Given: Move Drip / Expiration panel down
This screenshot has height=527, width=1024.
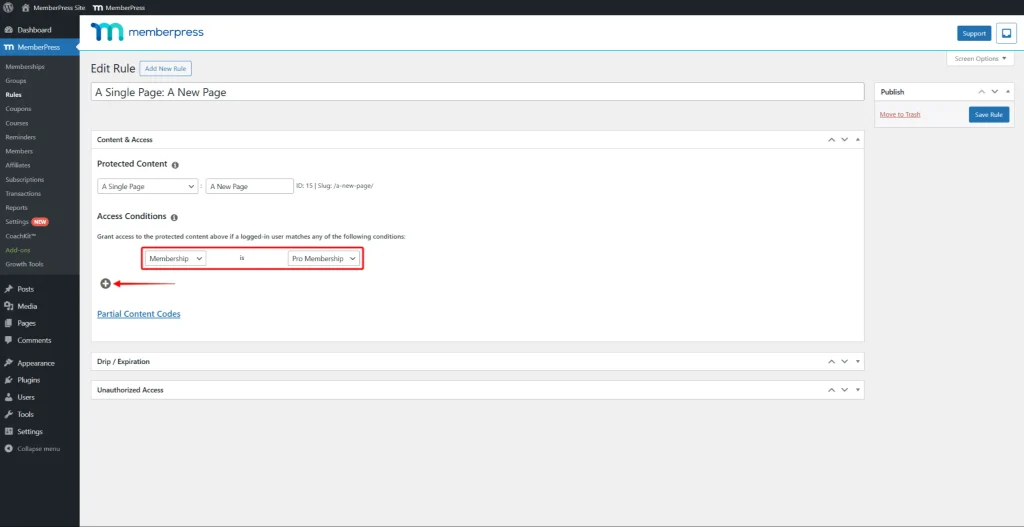Looking at the screenshot, I should [844, 362].
